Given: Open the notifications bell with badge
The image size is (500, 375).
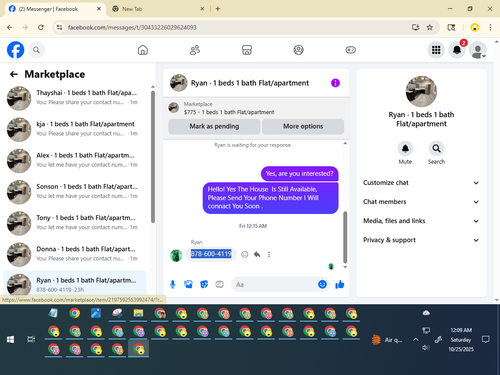Looking at the screenshot, I should (457, 50).
